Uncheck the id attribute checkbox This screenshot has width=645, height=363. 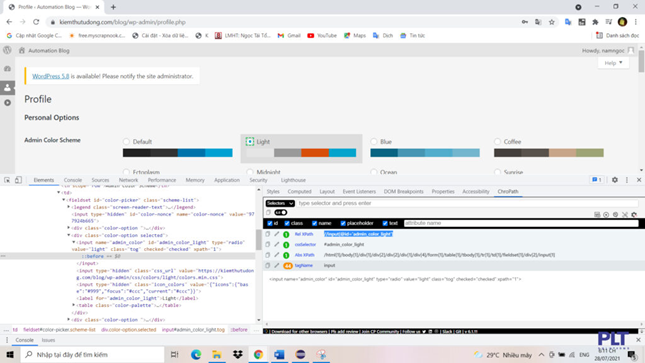(270, 223)
